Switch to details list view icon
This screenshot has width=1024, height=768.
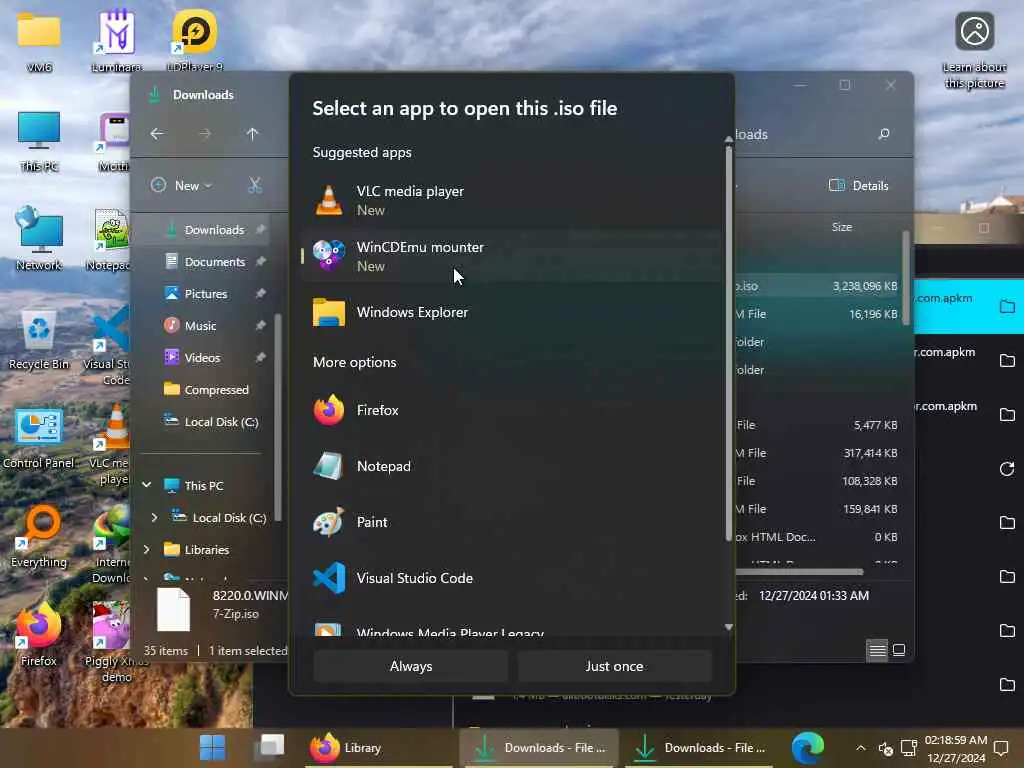[877, 650]
